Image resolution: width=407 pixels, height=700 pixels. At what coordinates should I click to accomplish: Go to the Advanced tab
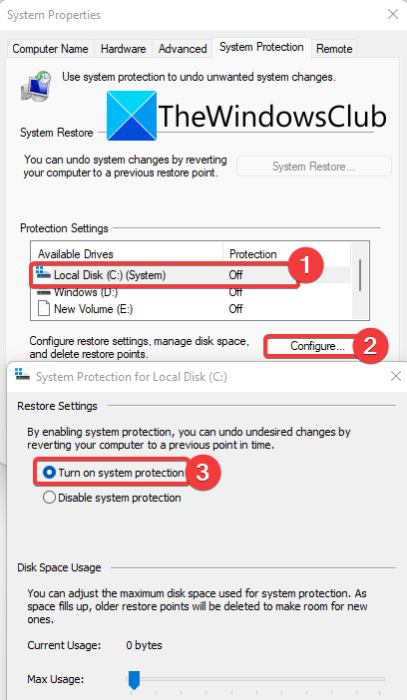click(x=183, y=49)
